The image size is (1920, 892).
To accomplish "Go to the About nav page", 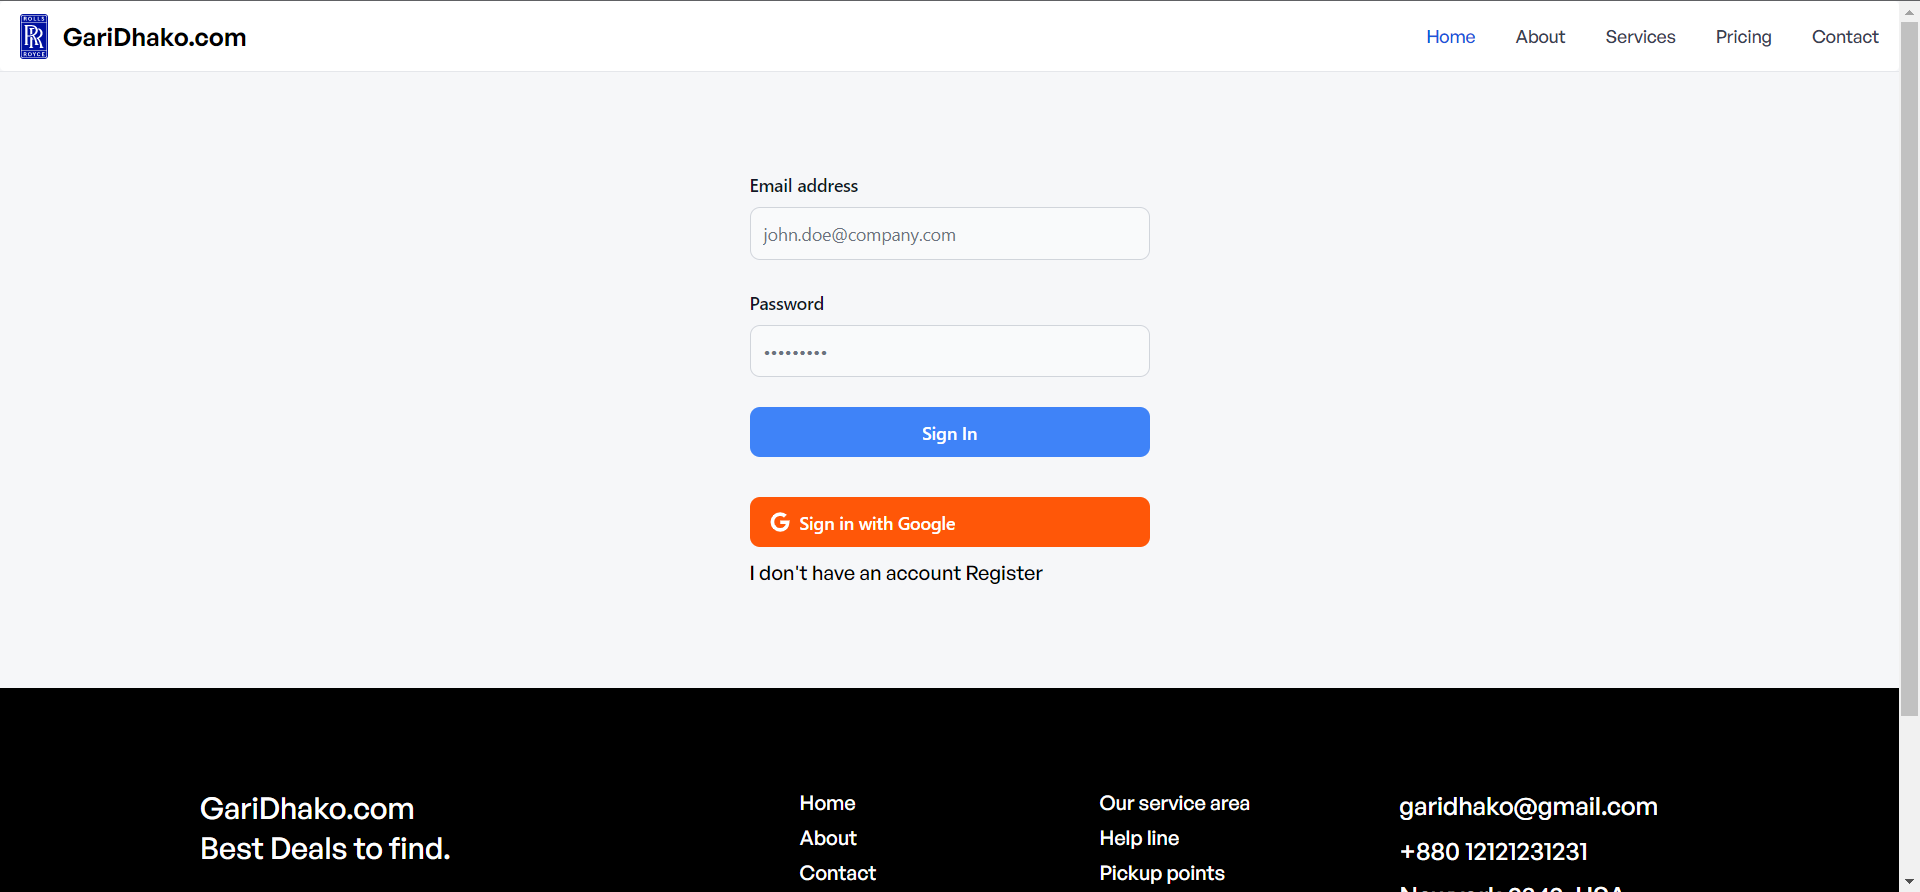I will [x=1540, y=37].
